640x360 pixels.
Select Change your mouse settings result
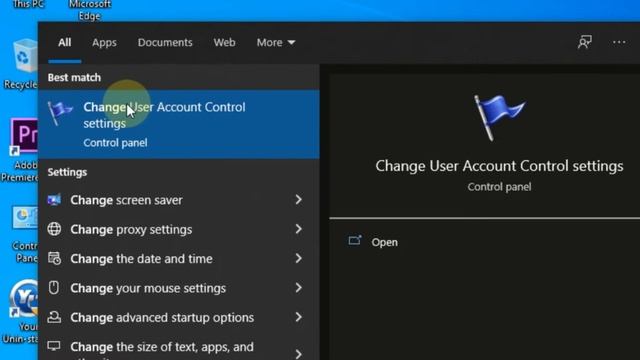click(x=179, y=288)
